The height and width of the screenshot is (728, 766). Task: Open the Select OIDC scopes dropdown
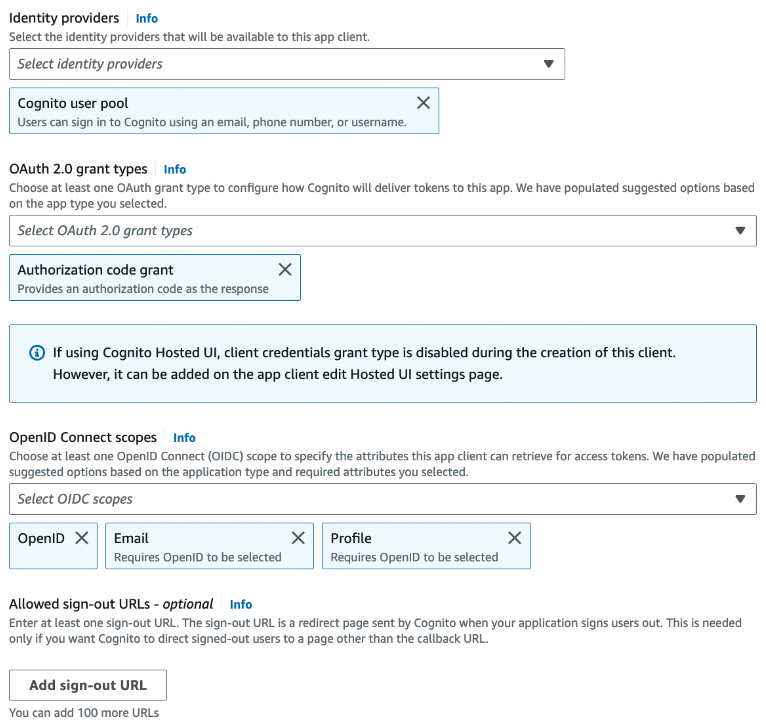coord(383,499)
